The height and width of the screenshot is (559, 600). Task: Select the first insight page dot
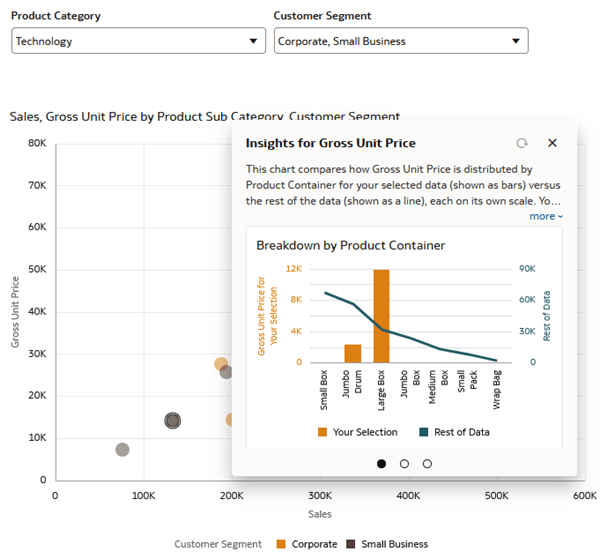(381, 463)
